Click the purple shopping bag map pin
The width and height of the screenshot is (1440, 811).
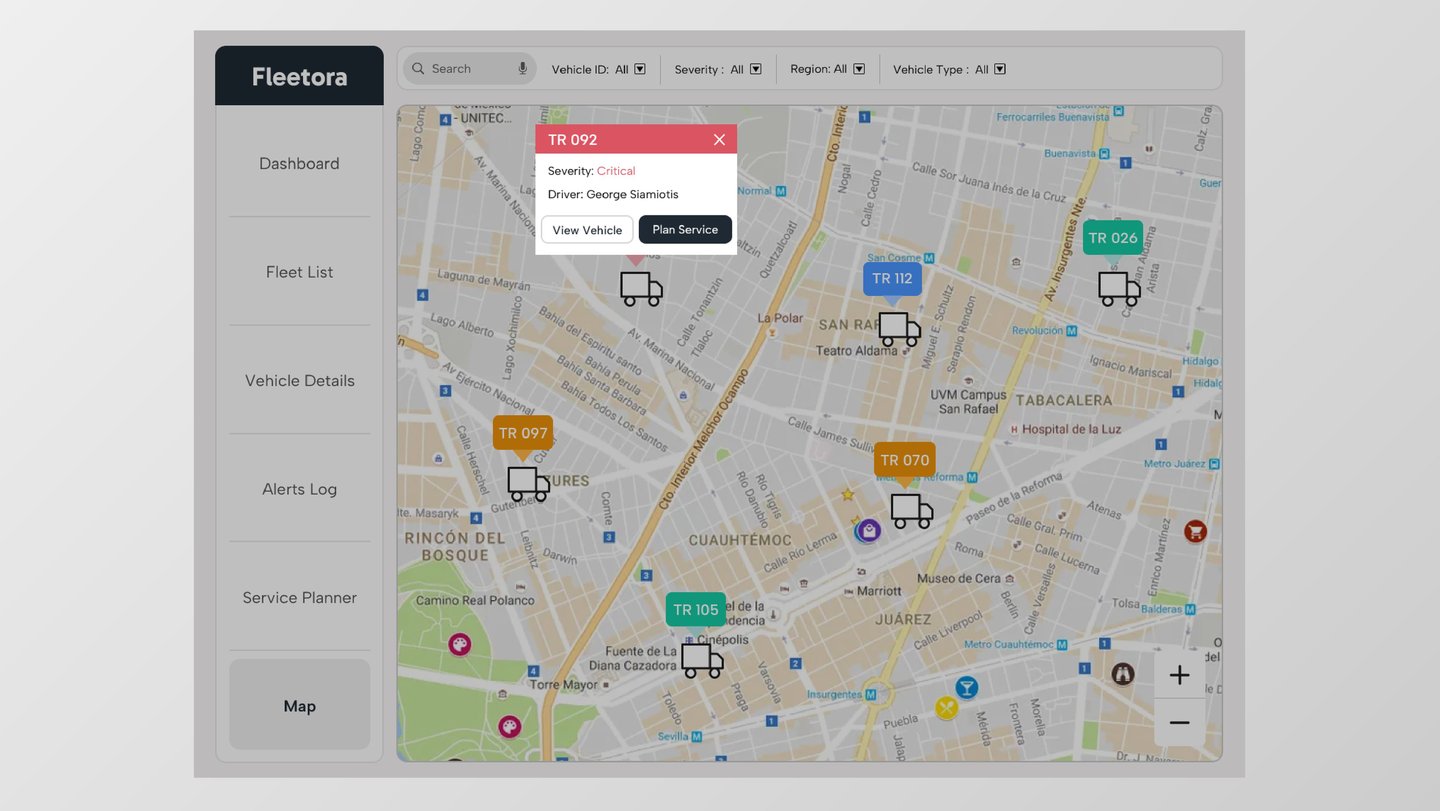869,531
